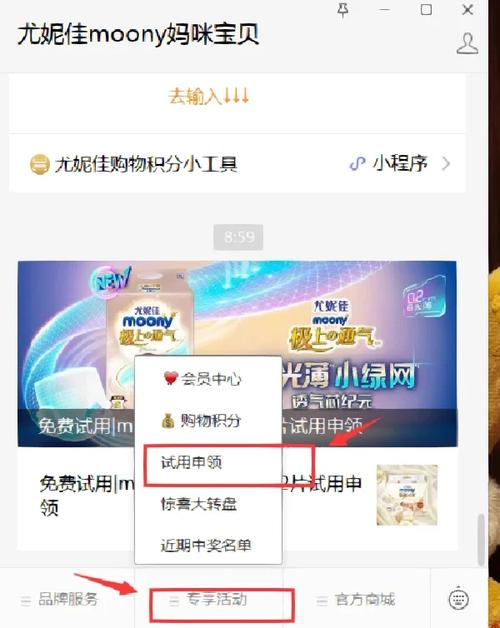Image resolution: width=500 pixels, height=628 pixels.
Task: Click the small moony article thumbnail
Action: click(x=407, y=495)
